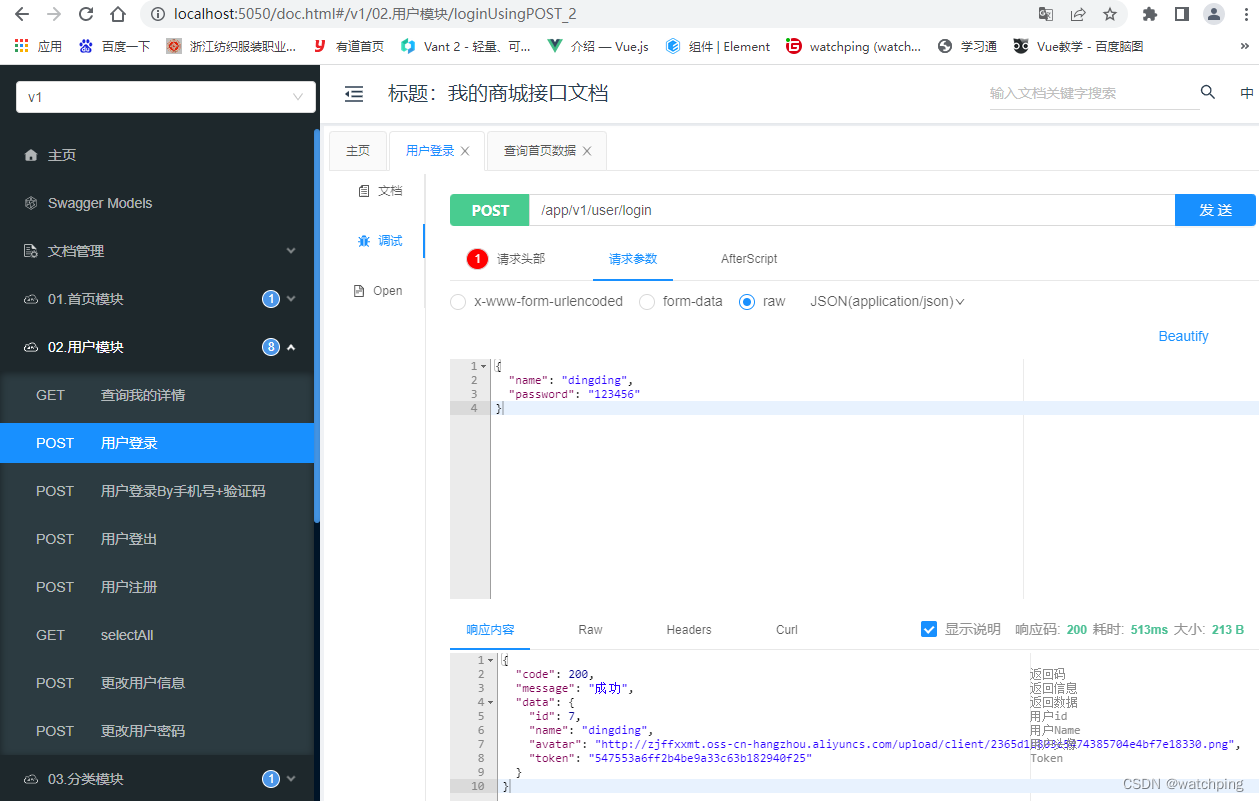Image resolution: width=1259 pixels, height=801 pixels.
Task: Open POST 用户登出 endpoint
Action: pyautogui.click(x=157, y=539)
